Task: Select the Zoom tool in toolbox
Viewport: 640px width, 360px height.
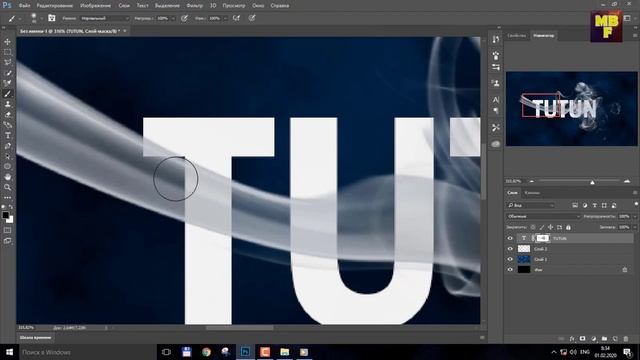Action: pos(7,187)
